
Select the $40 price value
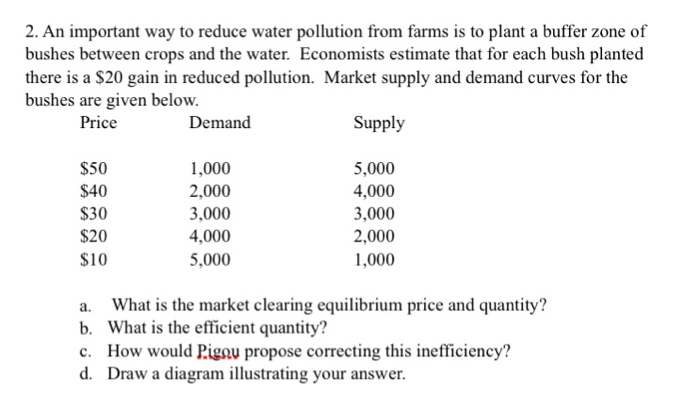[93, 191]
